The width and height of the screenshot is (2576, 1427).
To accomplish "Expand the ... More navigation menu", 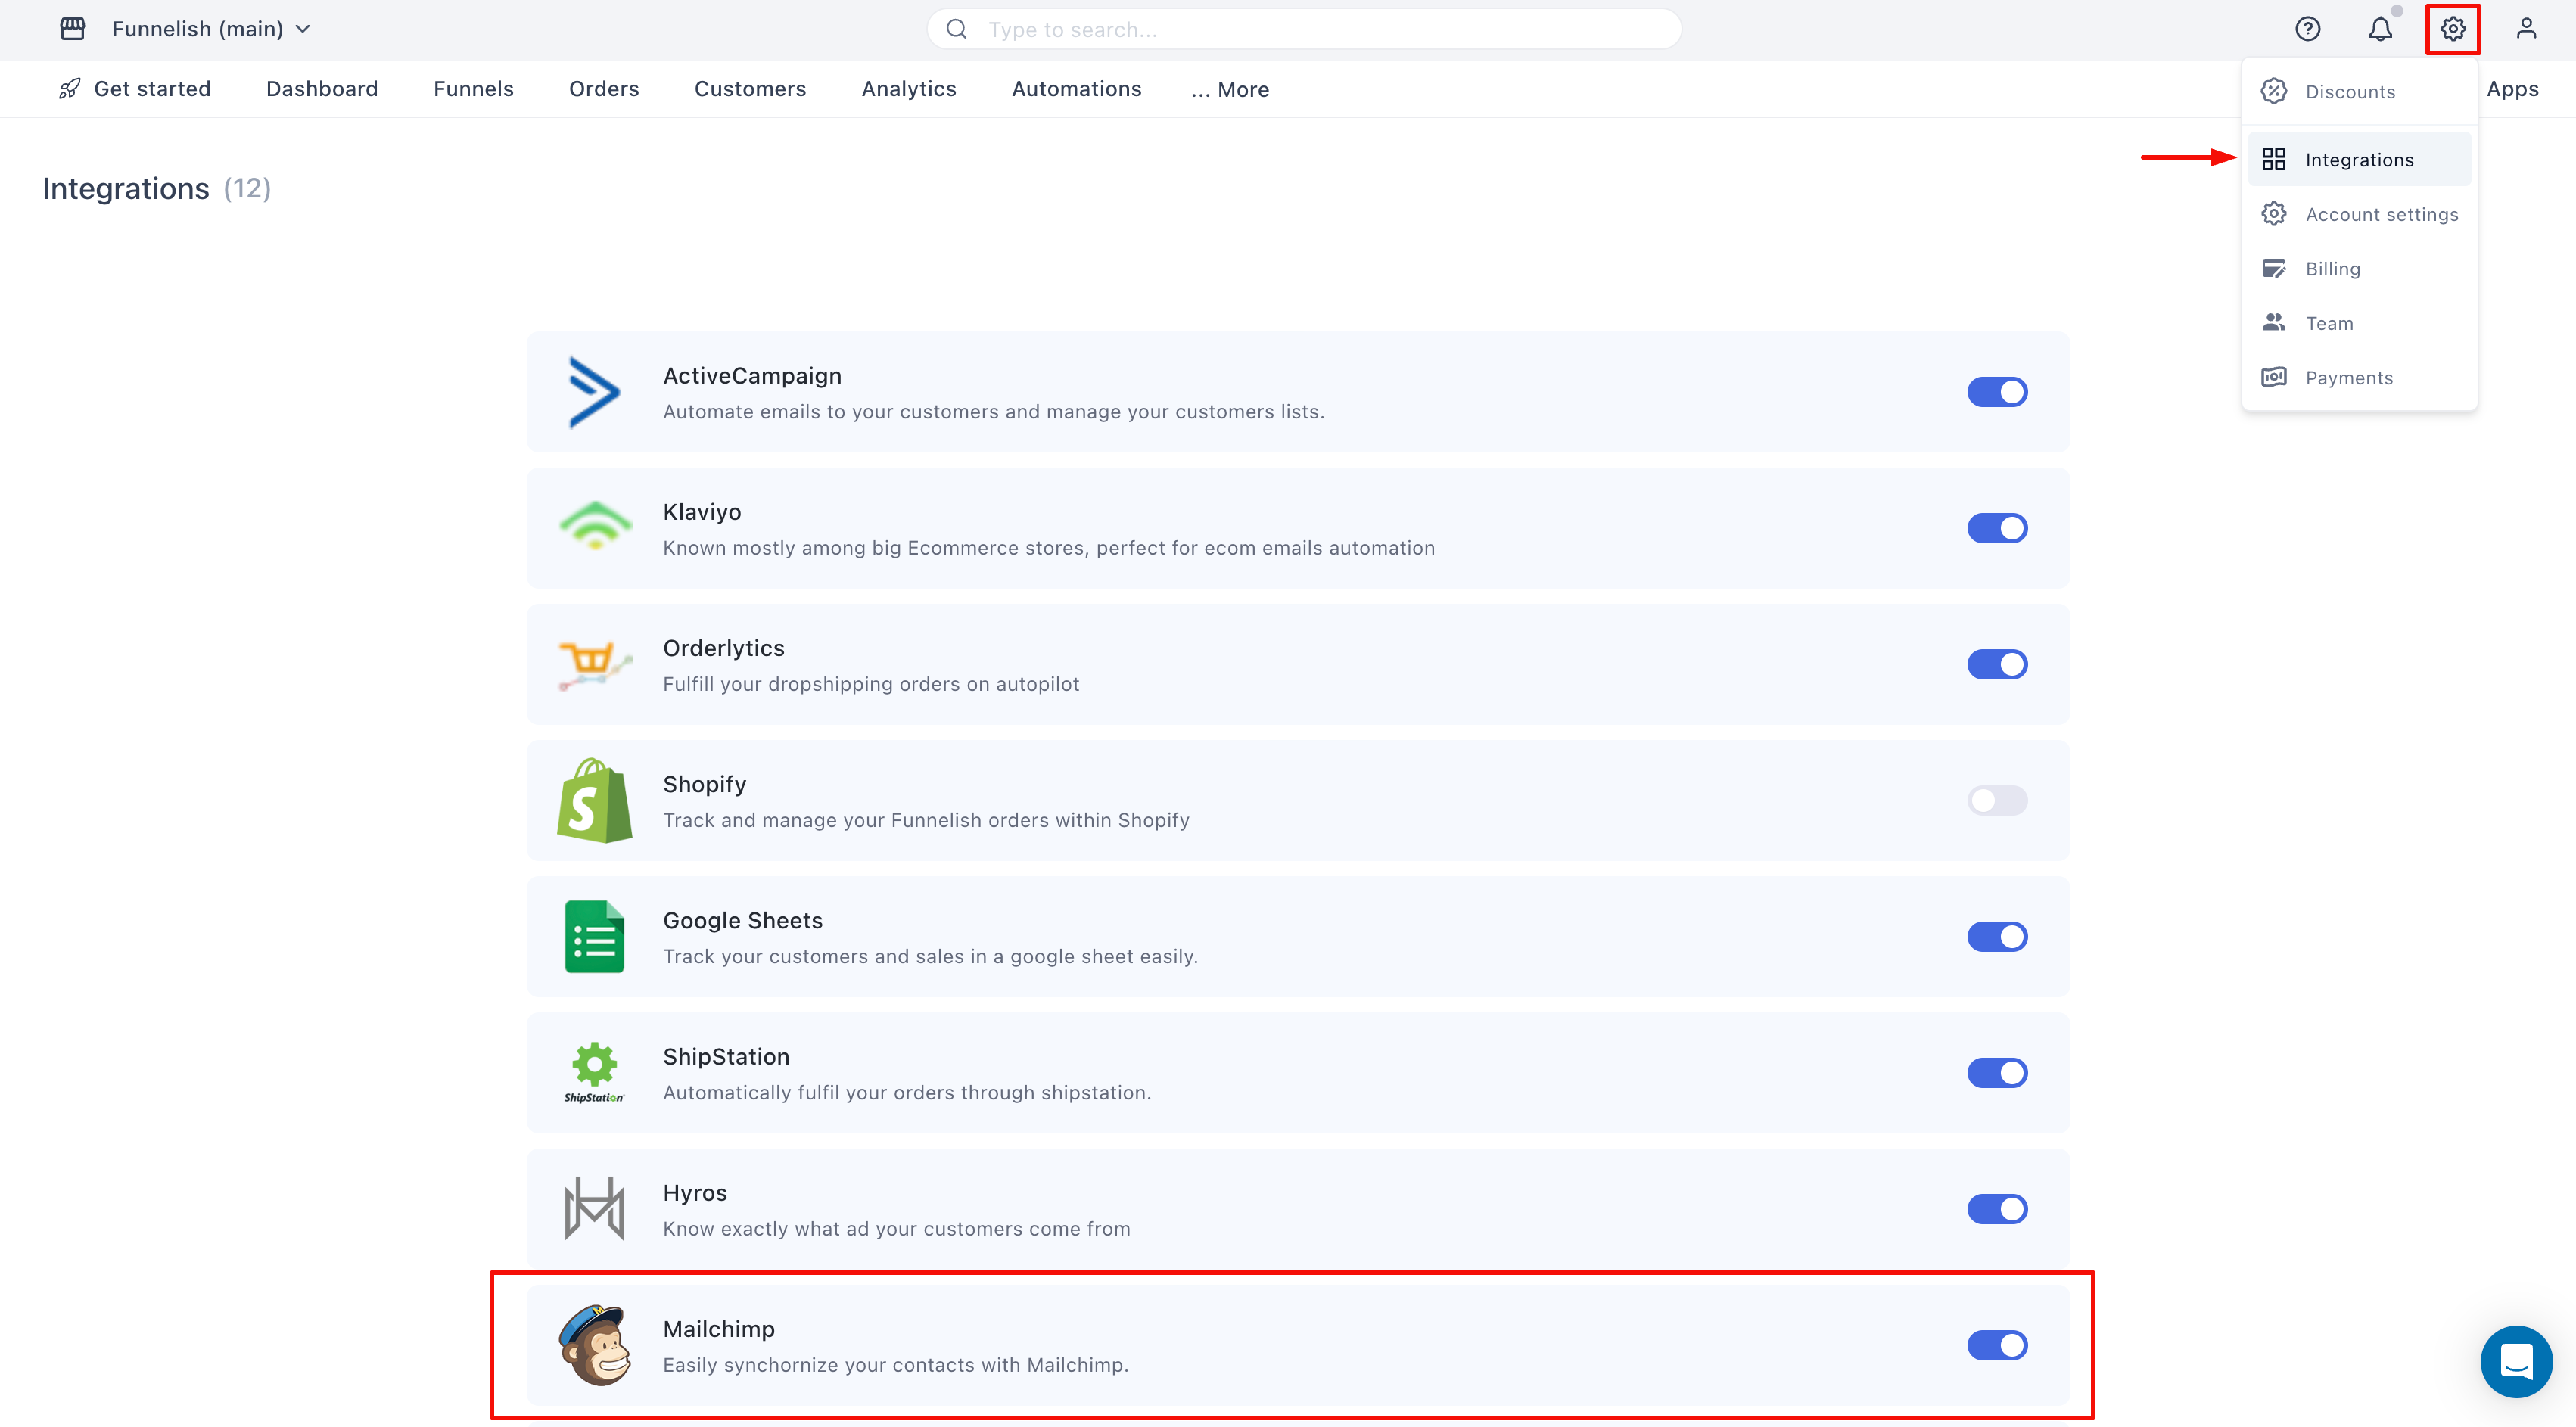I will pyautogui.click(x=1229, y=89).
